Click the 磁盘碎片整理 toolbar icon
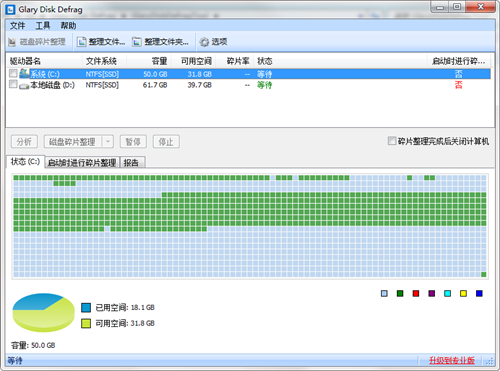Image resolution: width=500 pixels, height=371 pixels. click(12, 42)
